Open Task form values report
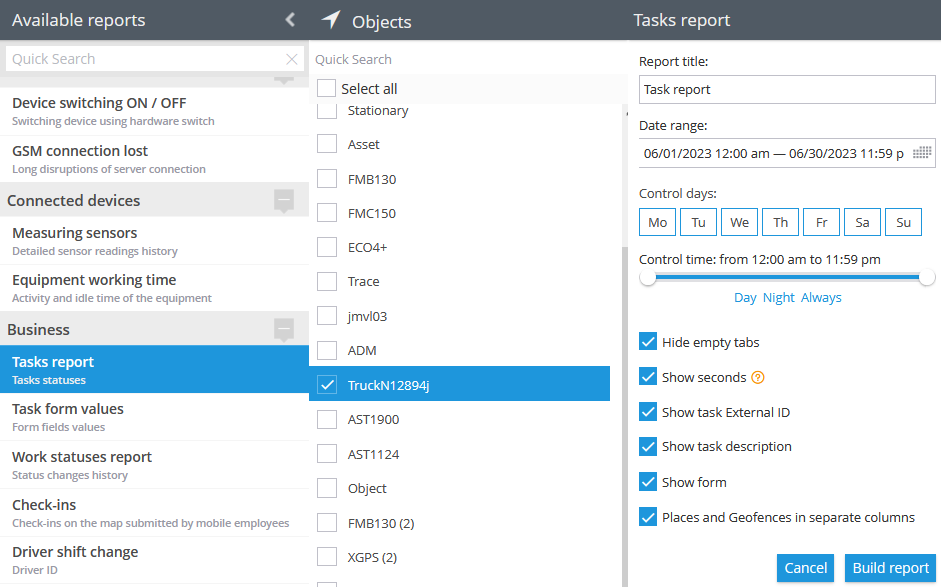941x587 pixels. pyautogui.click(x=154, y=417)
